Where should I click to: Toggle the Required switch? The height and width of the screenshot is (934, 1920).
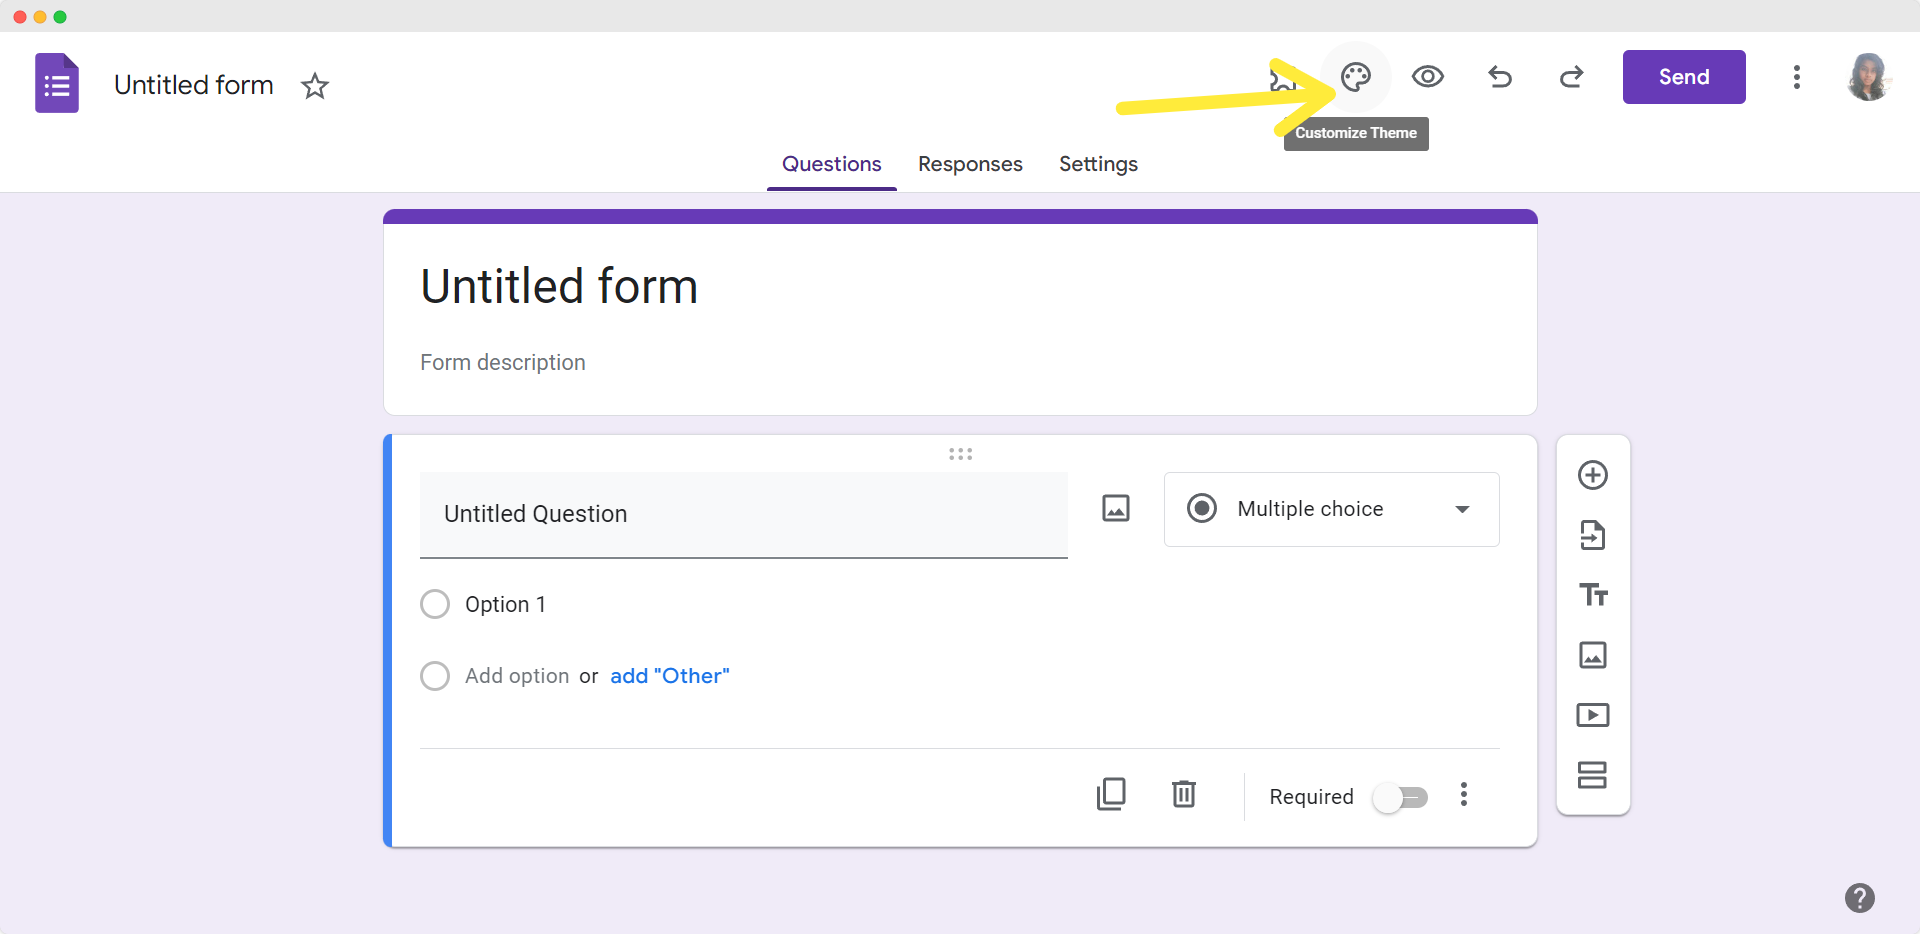[x=1400, y=797]
